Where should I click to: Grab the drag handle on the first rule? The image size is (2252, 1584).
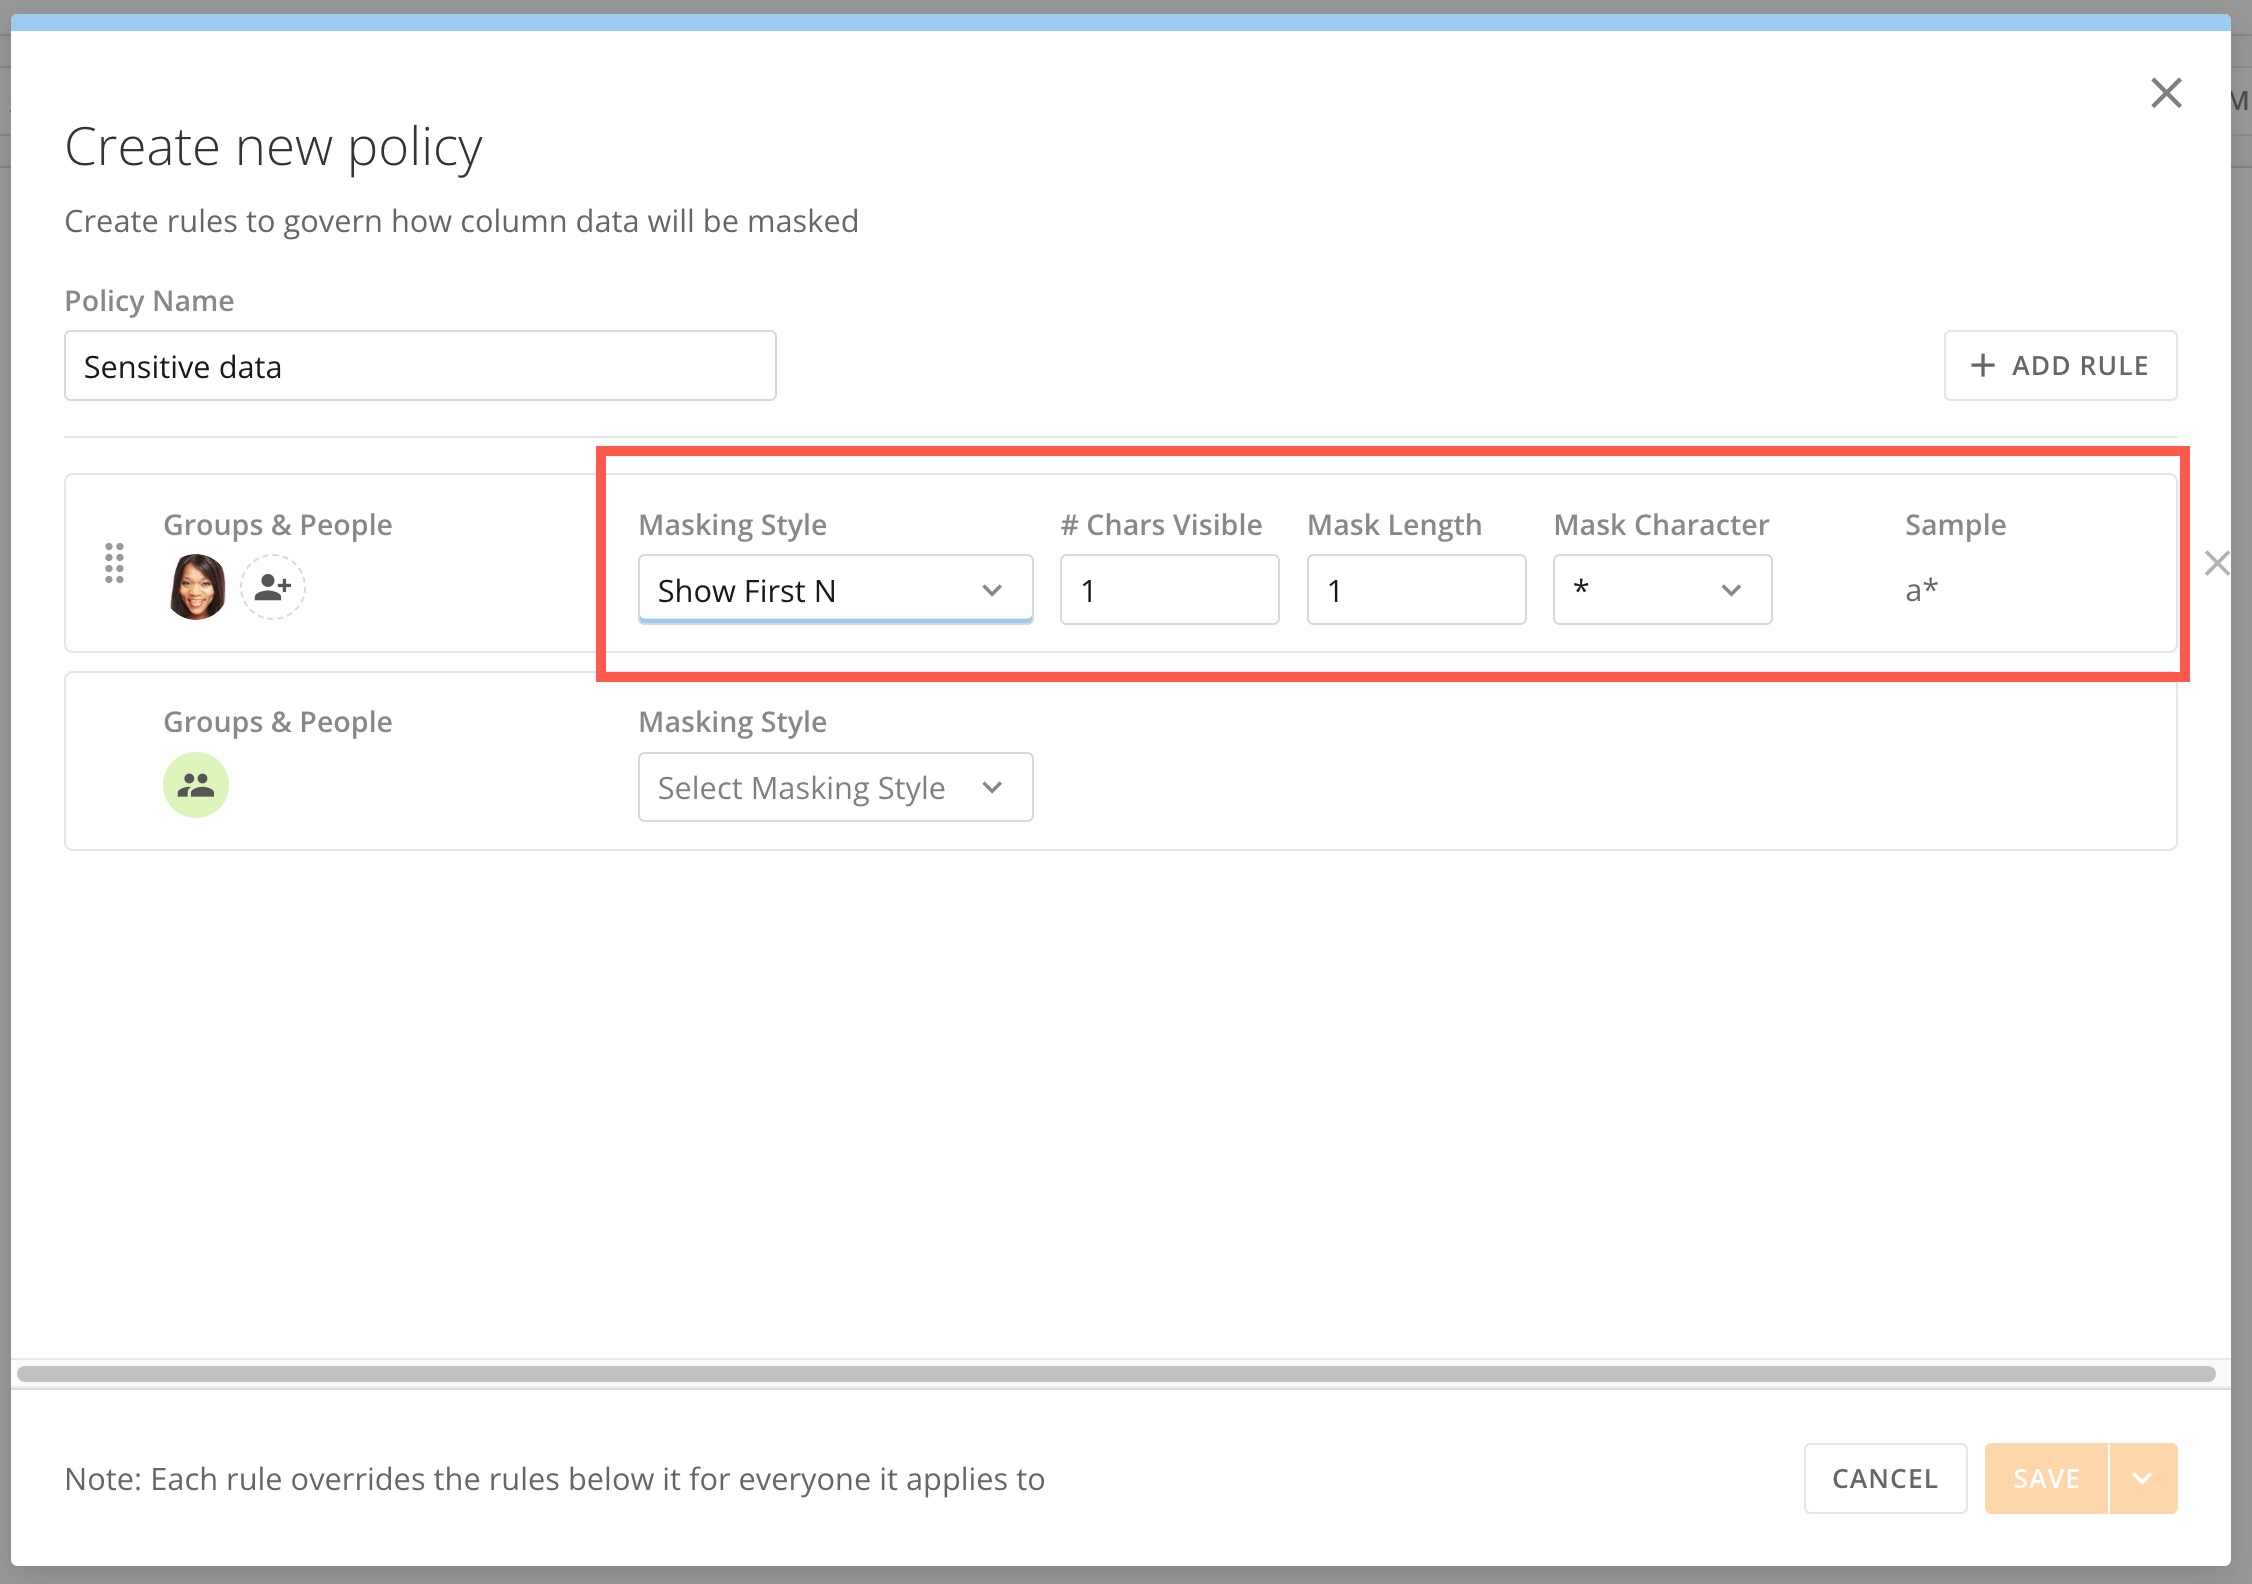click(113, 564)
